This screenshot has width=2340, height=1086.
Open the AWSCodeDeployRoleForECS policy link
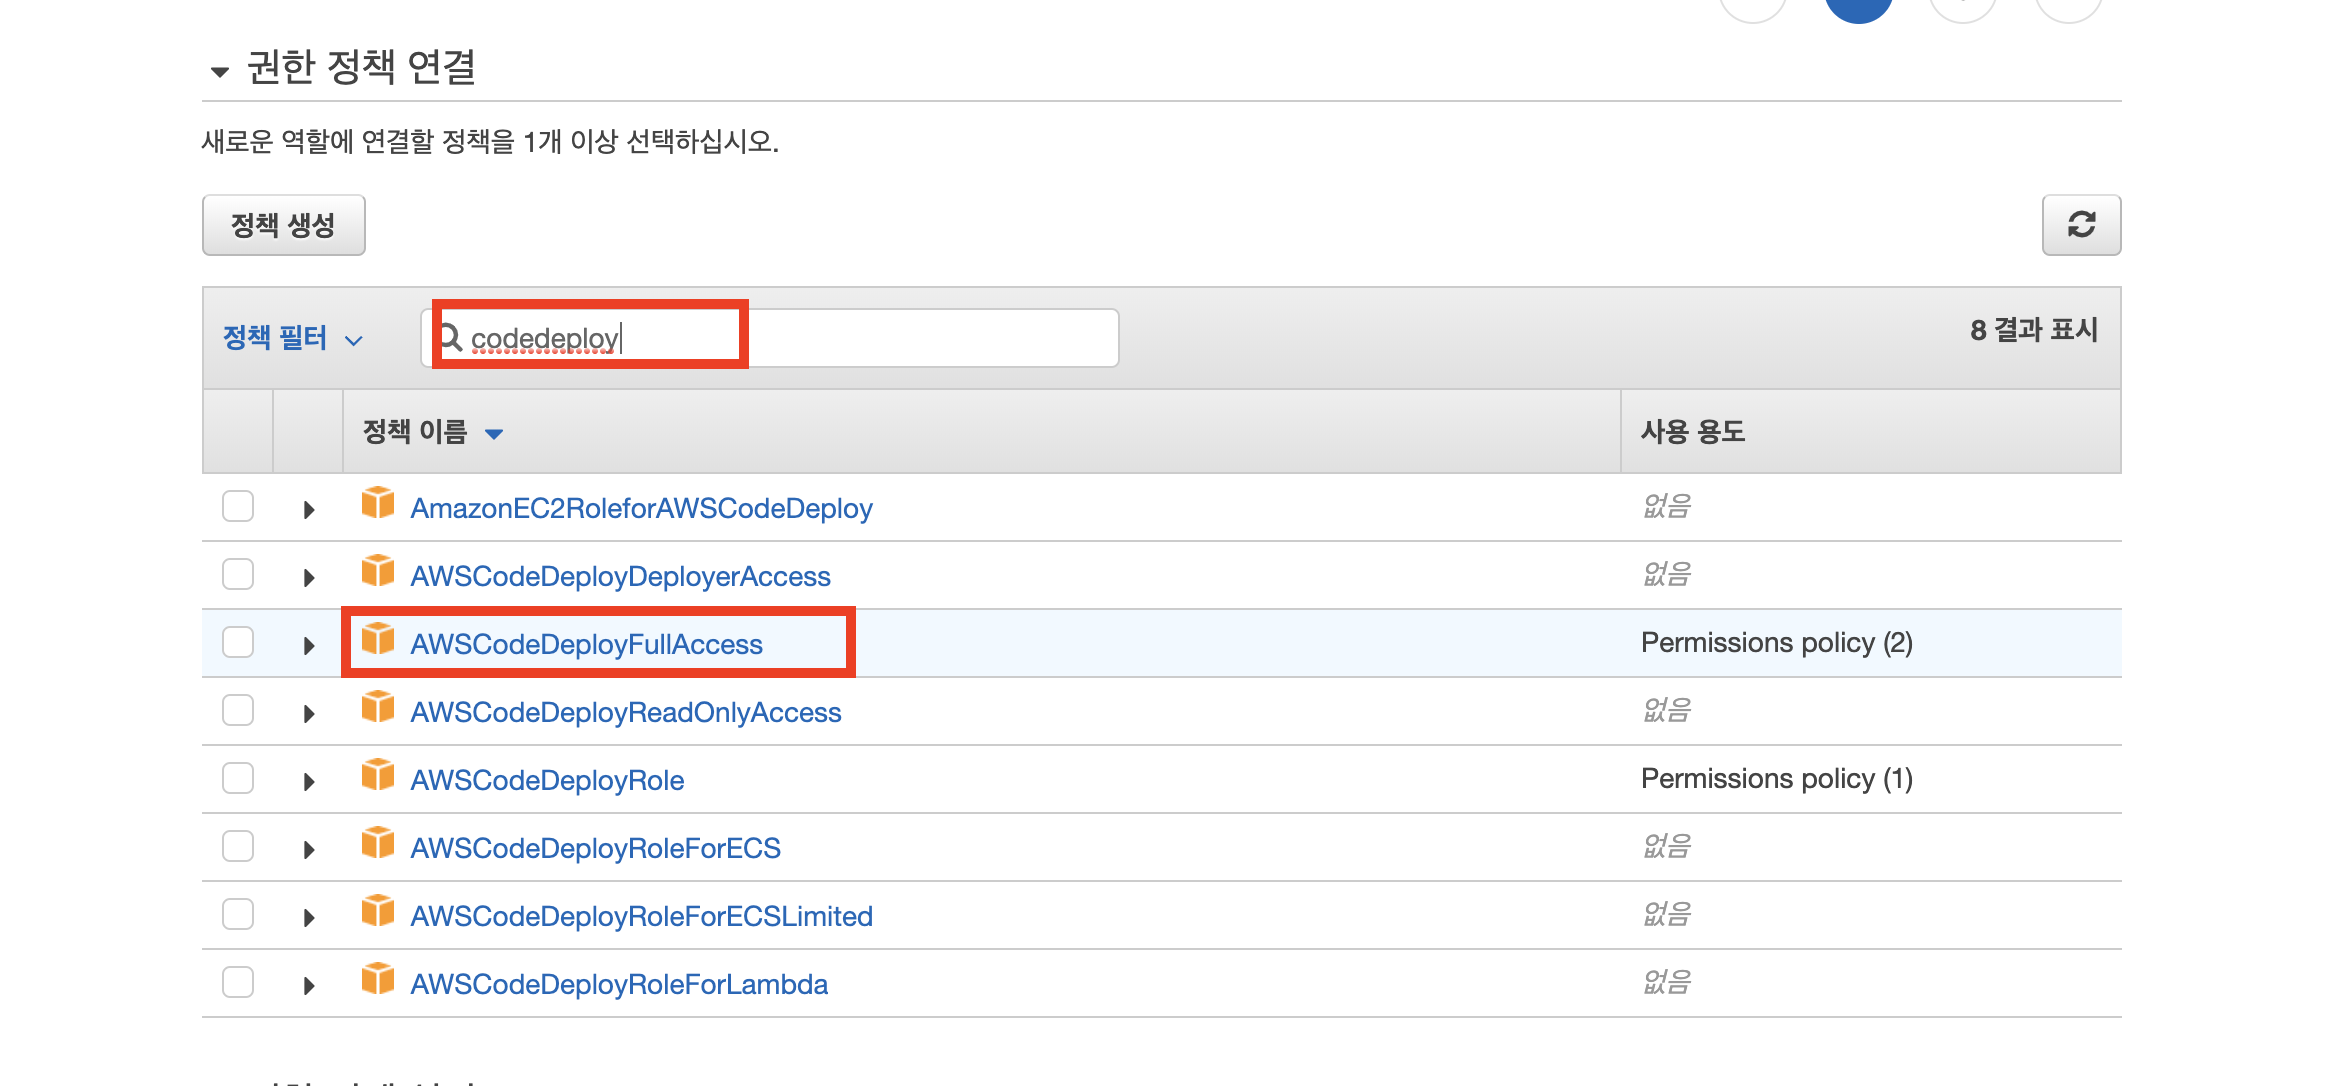tap(595, 848)
